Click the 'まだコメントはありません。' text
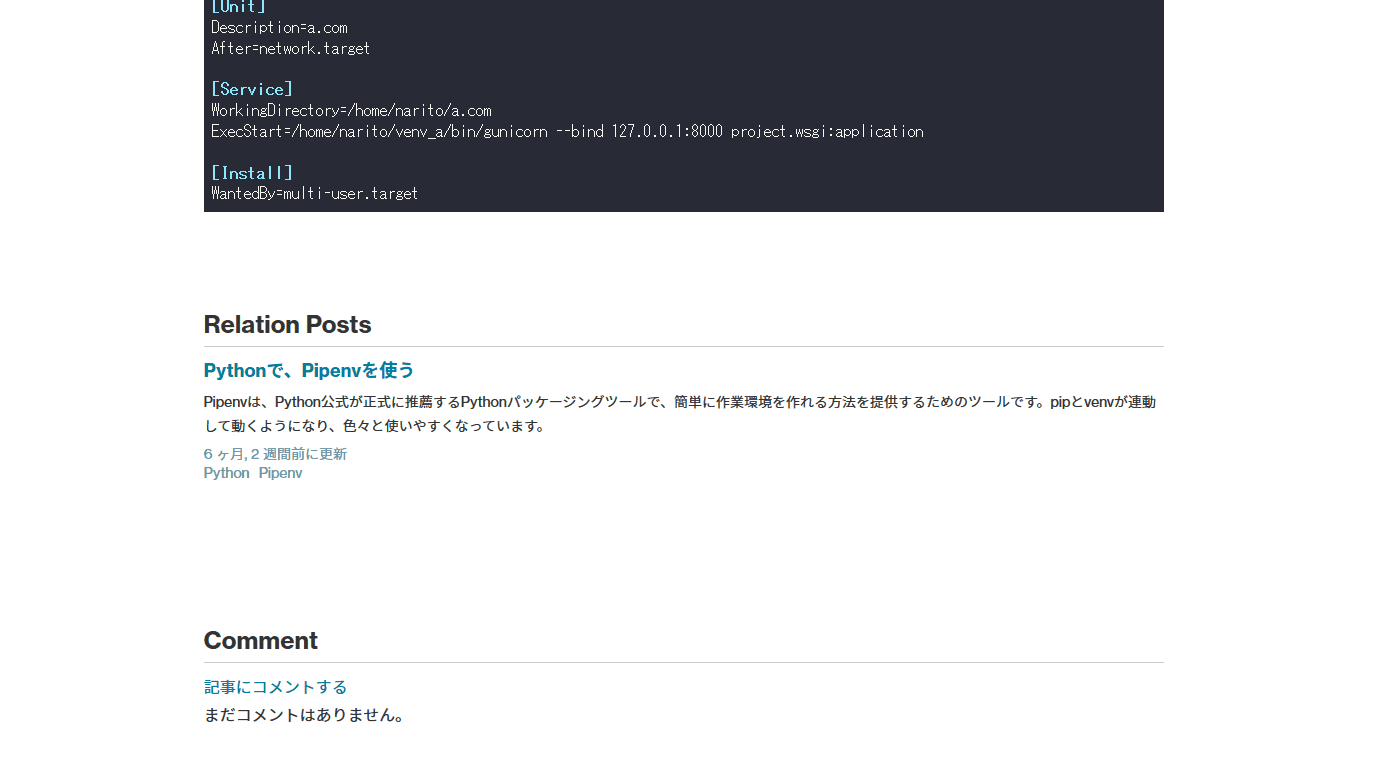Image resolution: width=1384 pixels, height=776 pixels. click(x=306, y=715)
